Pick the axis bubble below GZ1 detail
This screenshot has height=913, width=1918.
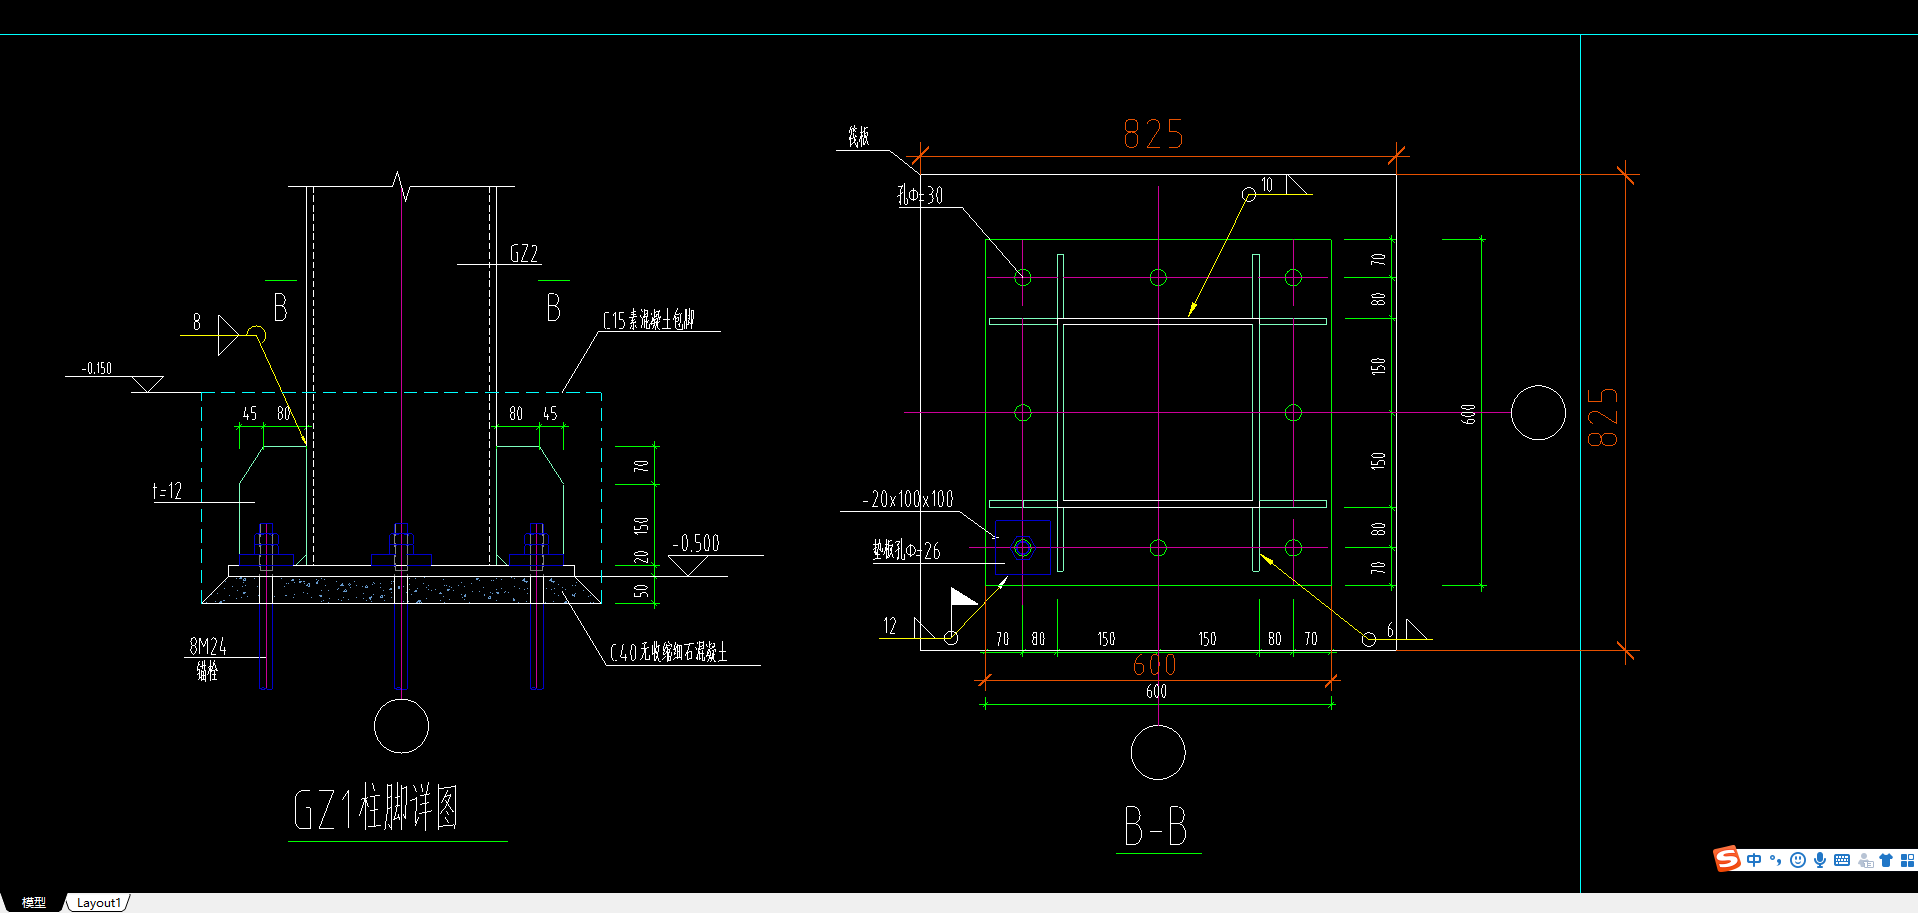coord(401,726)
